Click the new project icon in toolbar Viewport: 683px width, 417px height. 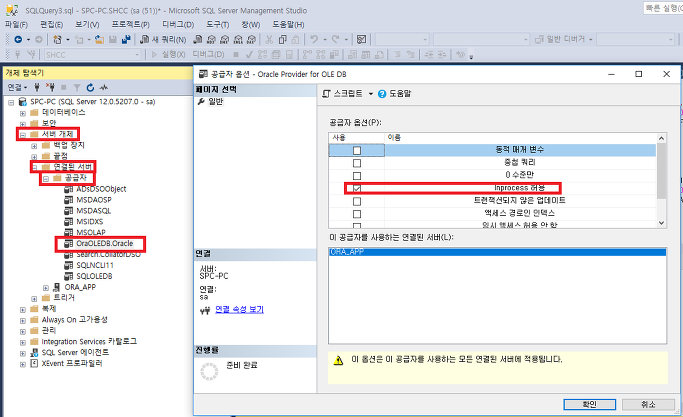[x=57, y=40]
